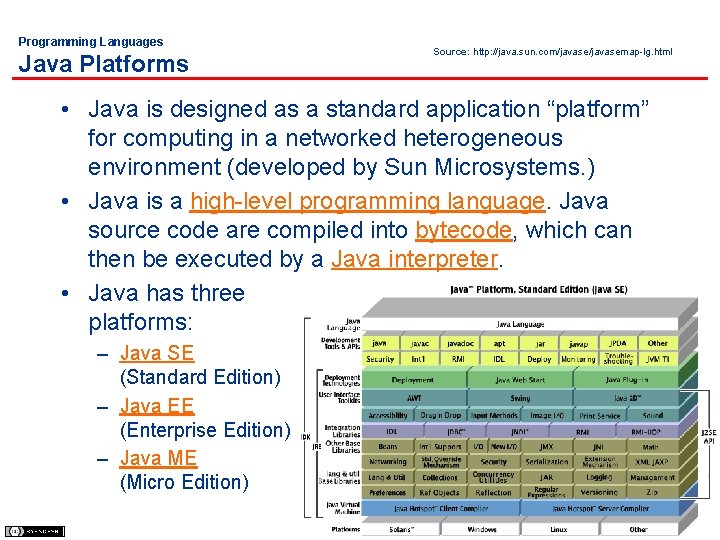
Task: Click the 'Java Web Start' block
Action: coord(520,380)
